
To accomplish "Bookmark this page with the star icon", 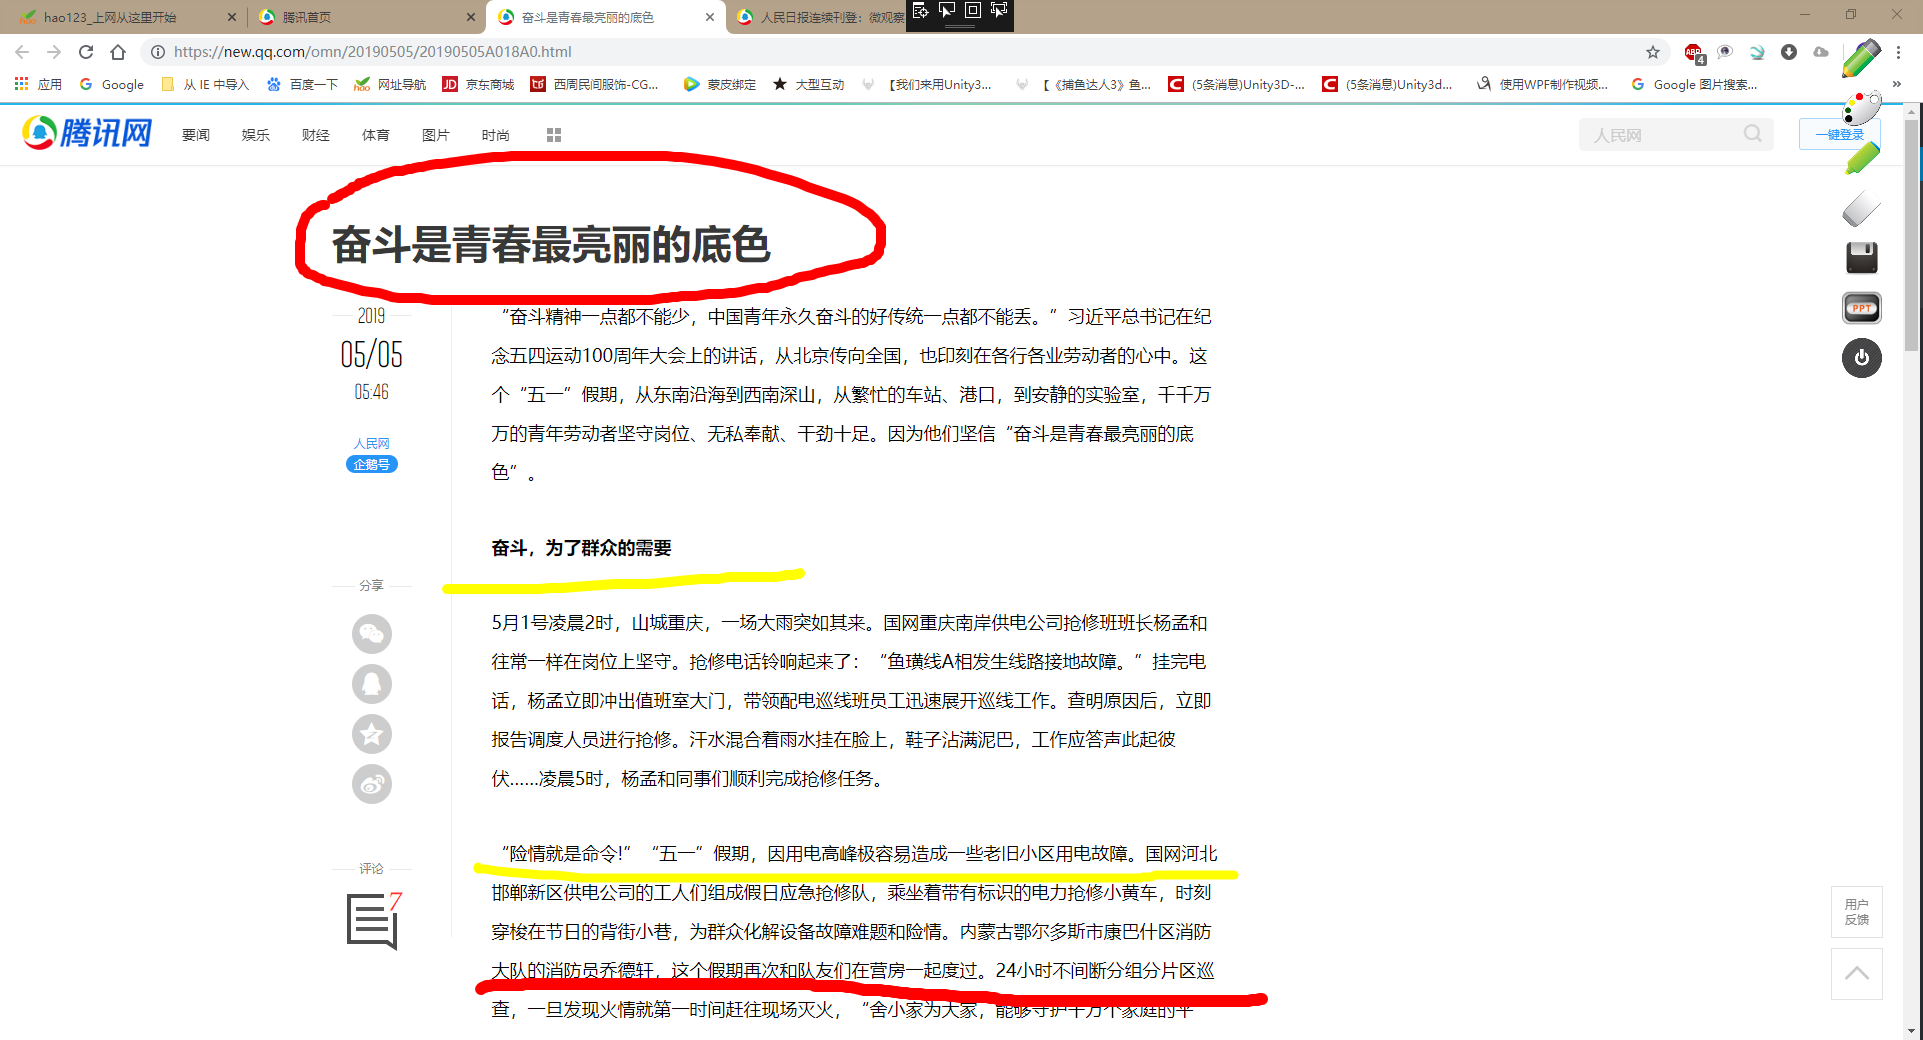I will pos(1653,52).
